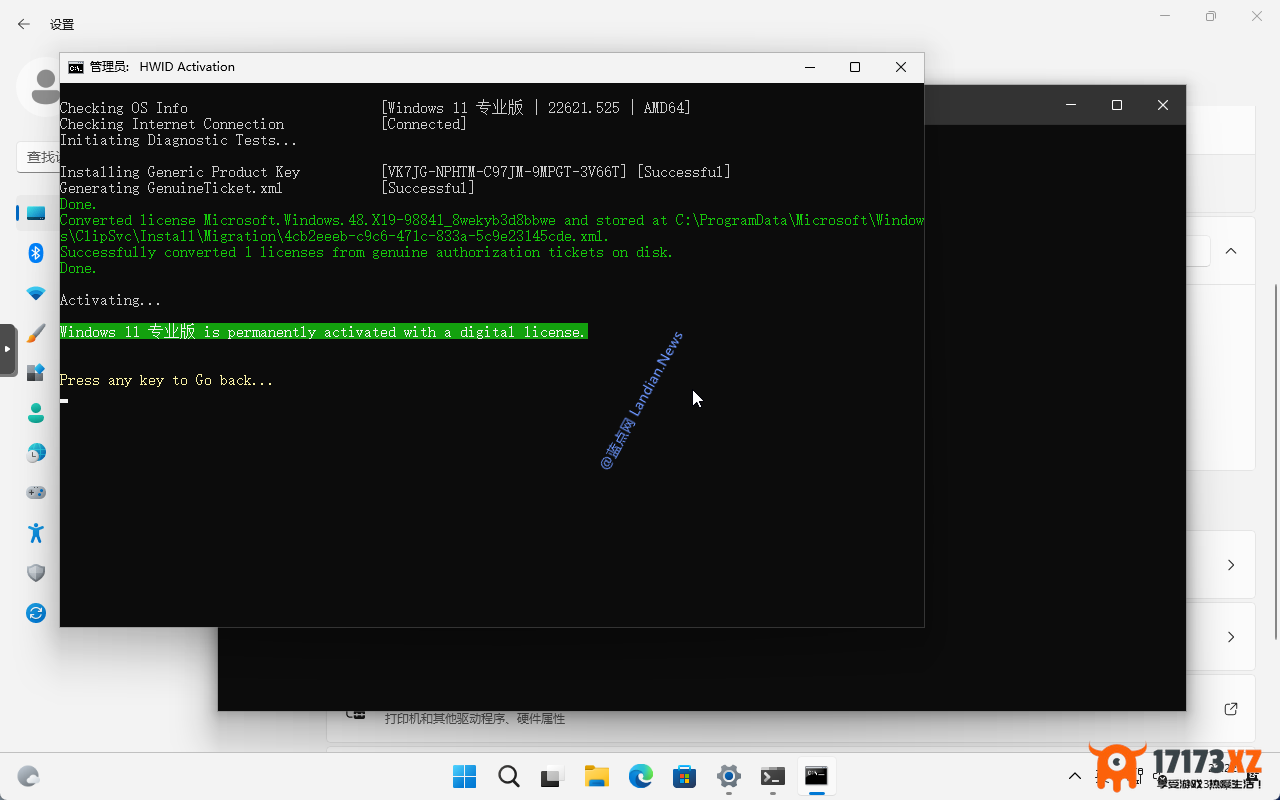The width and height of the screenshot is (1280, 800).
Task: Open lower right-arrow settings entry
Action: coord(1231,637)
